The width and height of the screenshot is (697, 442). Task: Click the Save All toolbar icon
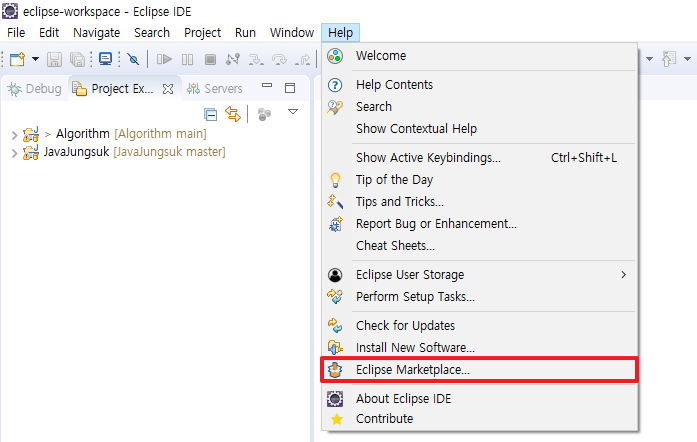[x=77, y=59]
